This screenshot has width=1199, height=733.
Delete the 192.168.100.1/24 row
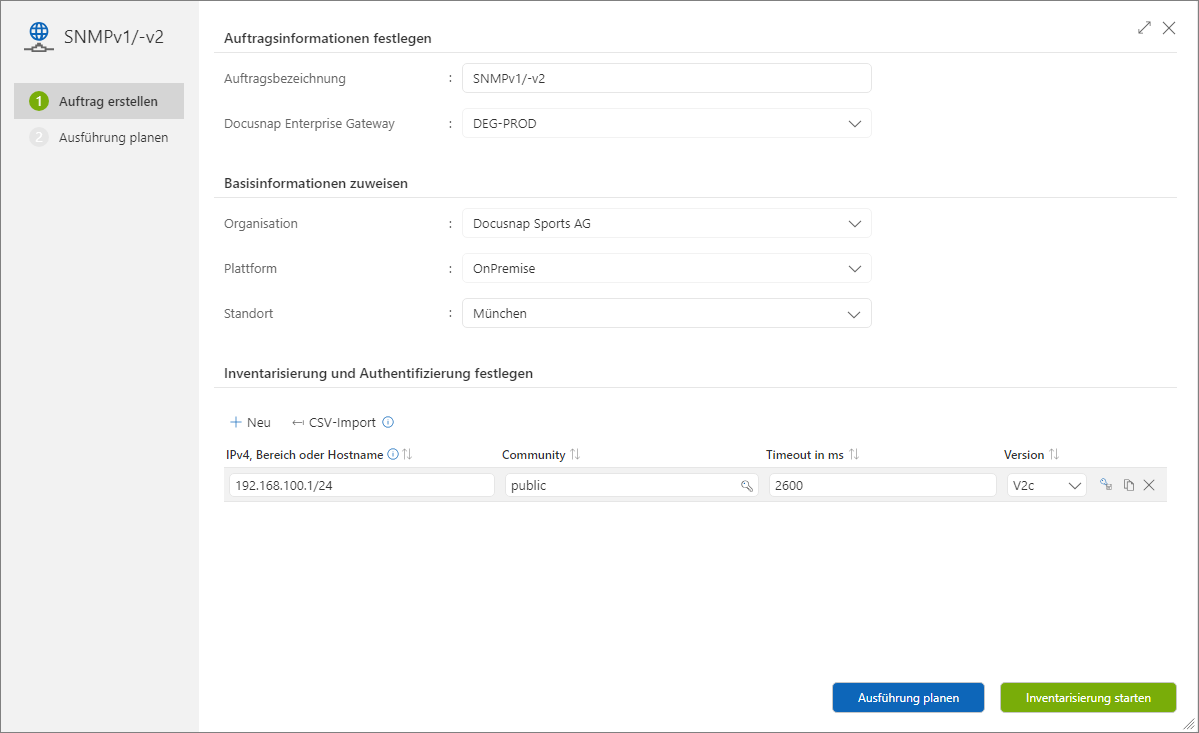[x=1149, y=485]
